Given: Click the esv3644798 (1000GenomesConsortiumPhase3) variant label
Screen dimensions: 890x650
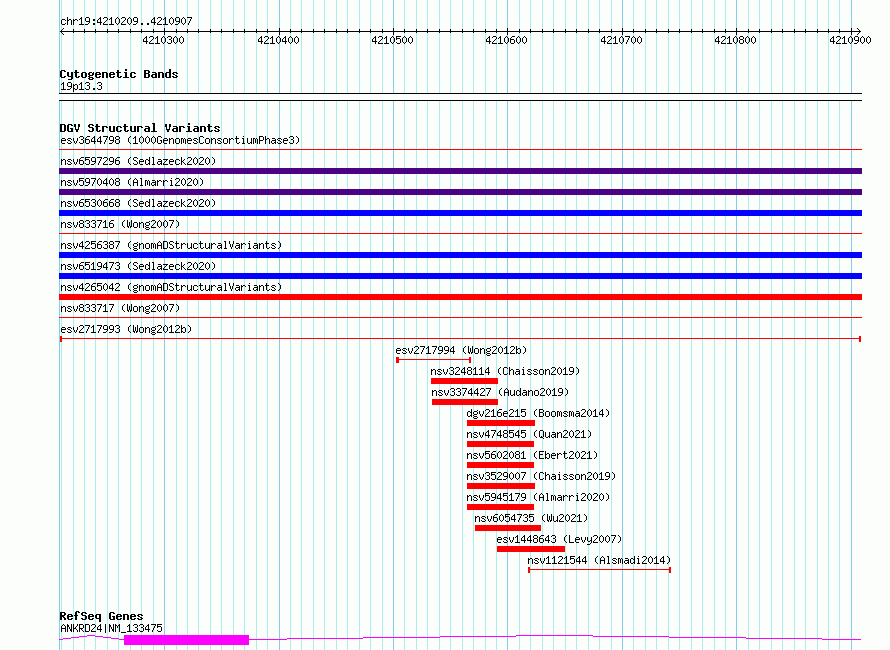Looking at the screenshot, I should click(x=180, y=140).
